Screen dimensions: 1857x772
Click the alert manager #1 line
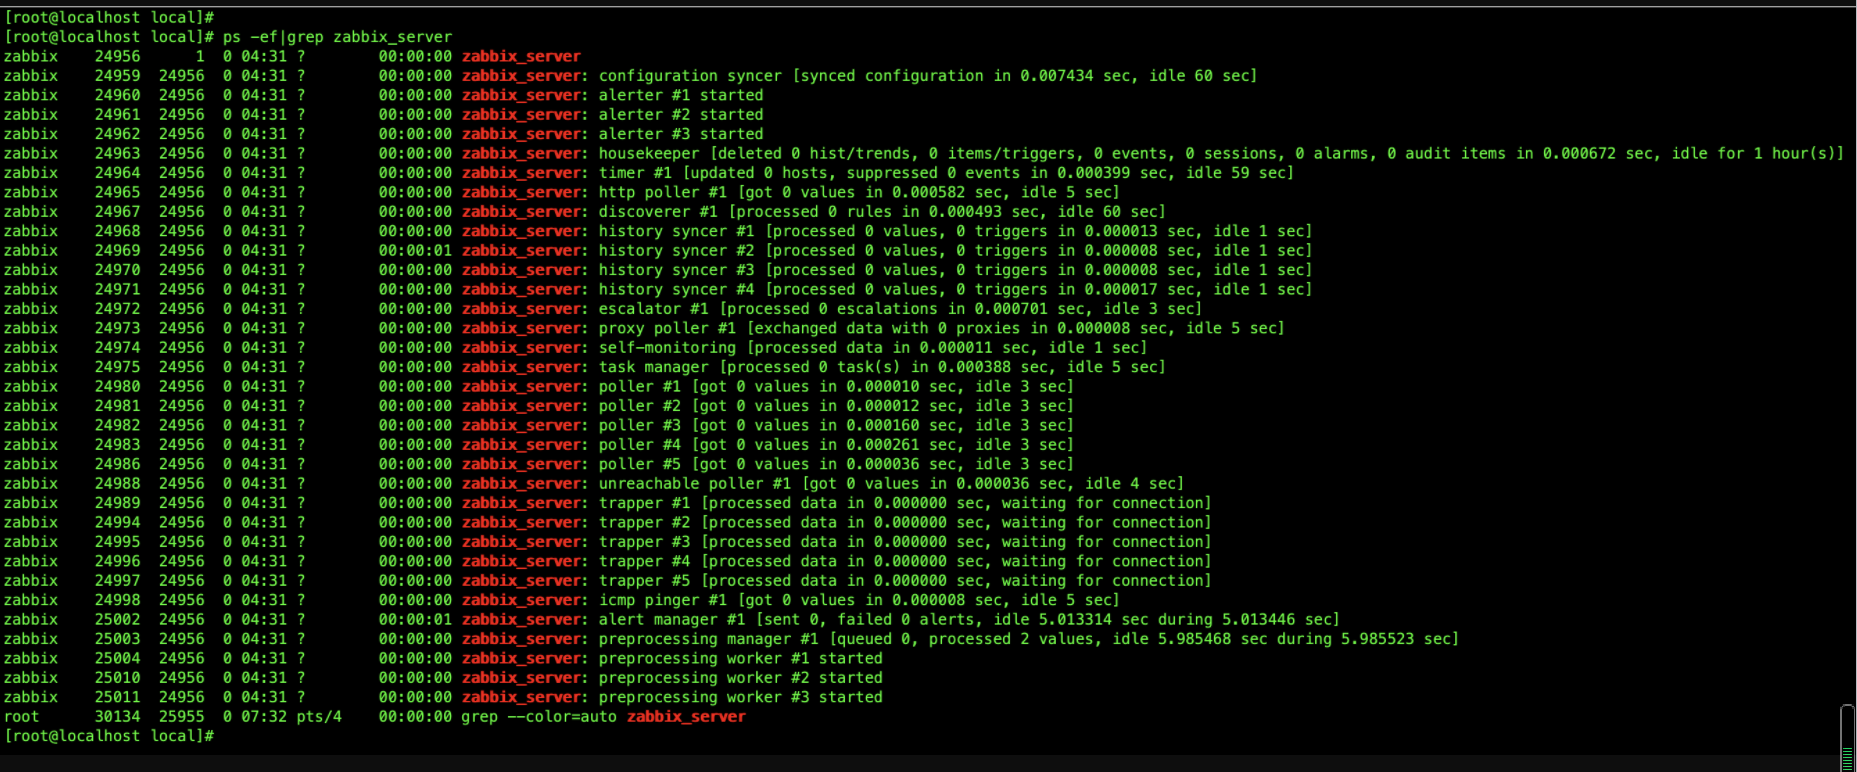671,619
